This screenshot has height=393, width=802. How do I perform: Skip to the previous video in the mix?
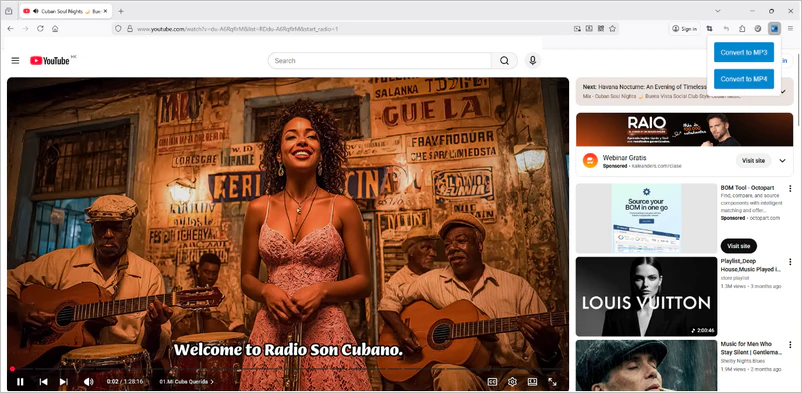pyautogui.click(x=43, y=381)
